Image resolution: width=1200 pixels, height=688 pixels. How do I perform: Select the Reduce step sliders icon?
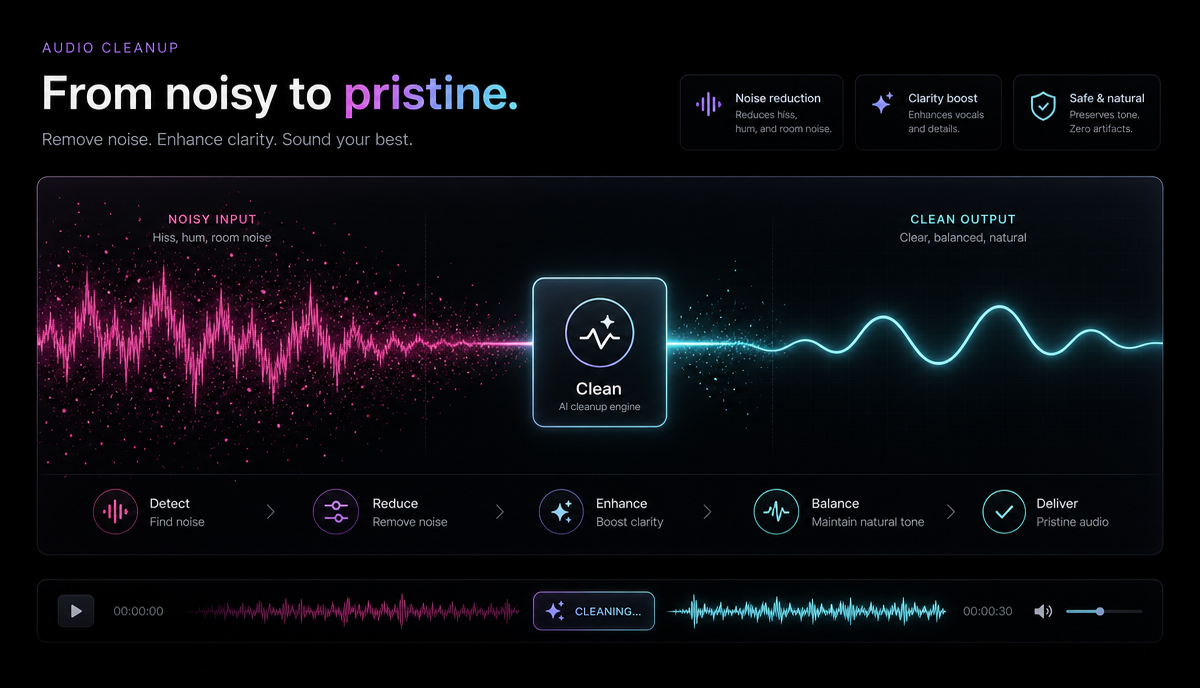tap(336, 512)
